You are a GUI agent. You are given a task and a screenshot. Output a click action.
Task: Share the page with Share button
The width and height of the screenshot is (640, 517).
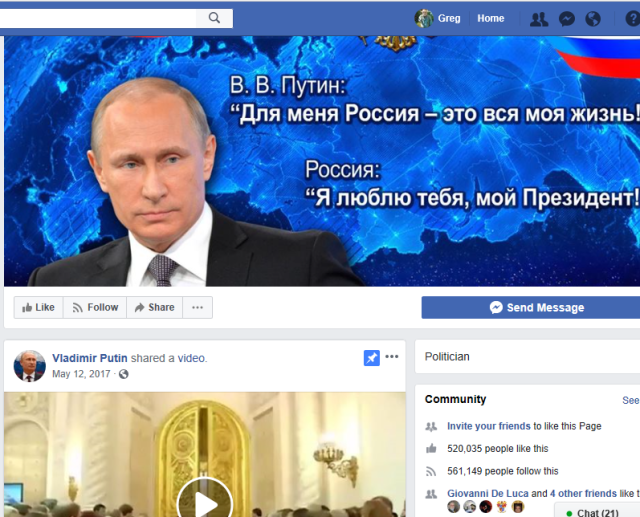(155, 307)
